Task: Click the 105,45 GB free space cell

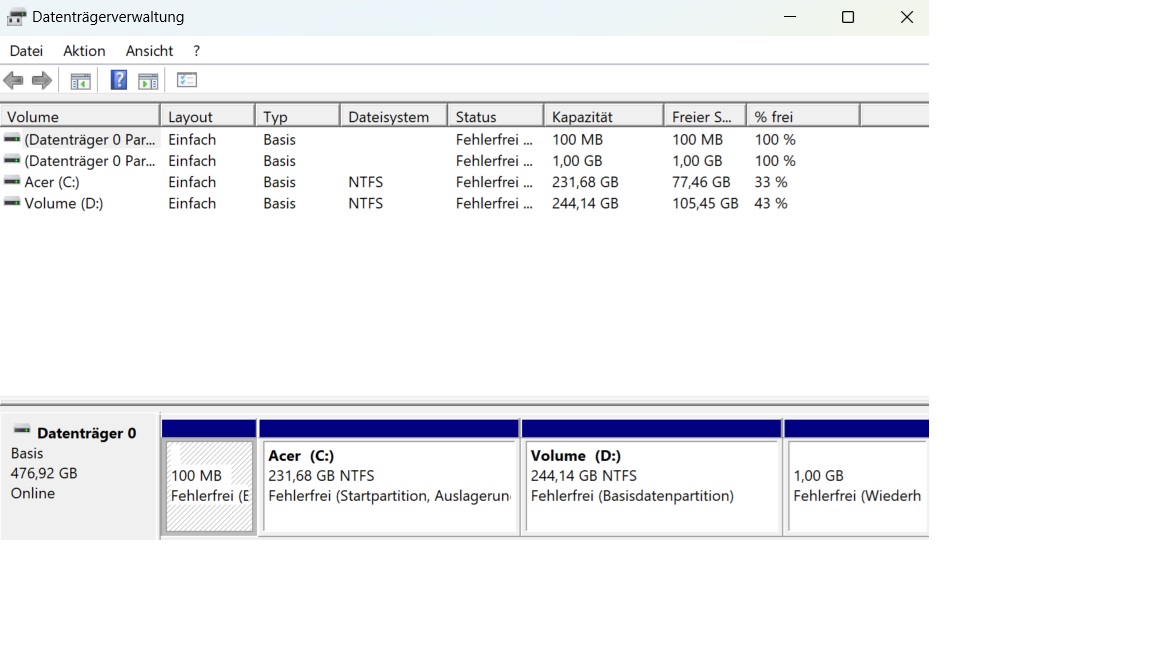Action: tap(705, 204)
